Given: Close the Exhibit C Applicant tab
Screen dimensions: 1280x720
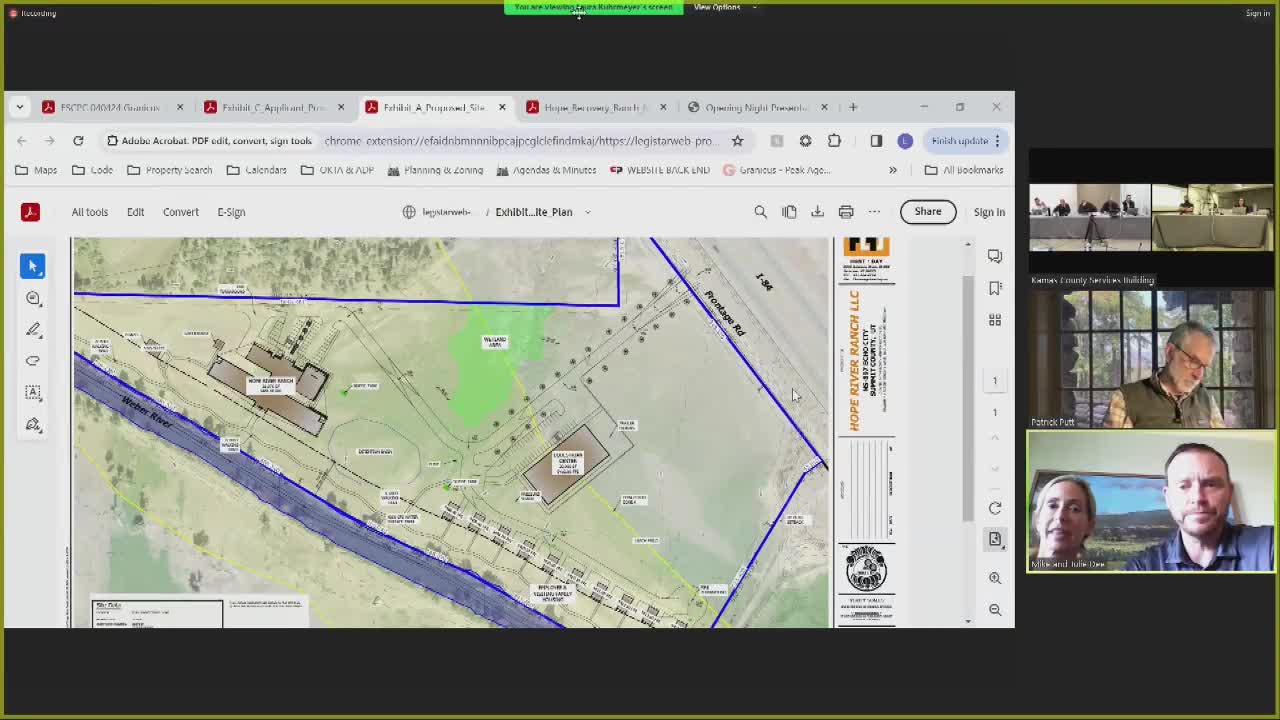Looking at the screenshot, I should (341, 107).
